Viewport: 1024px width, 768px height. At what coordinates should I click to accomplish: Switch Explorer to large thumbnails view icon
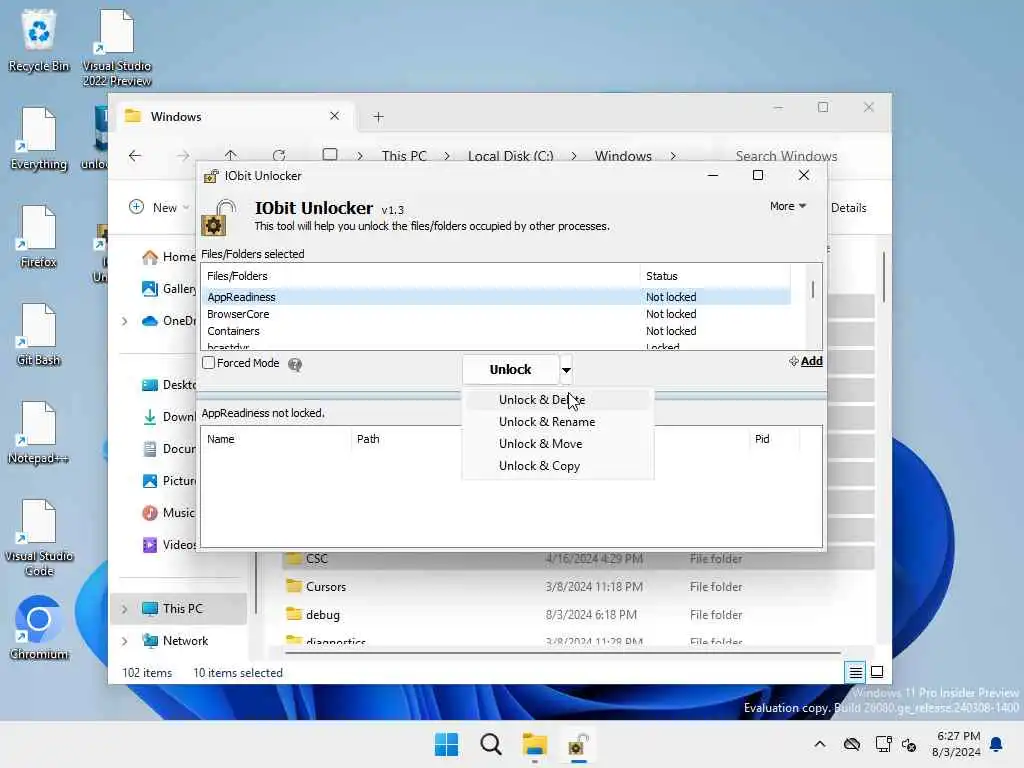877,671
